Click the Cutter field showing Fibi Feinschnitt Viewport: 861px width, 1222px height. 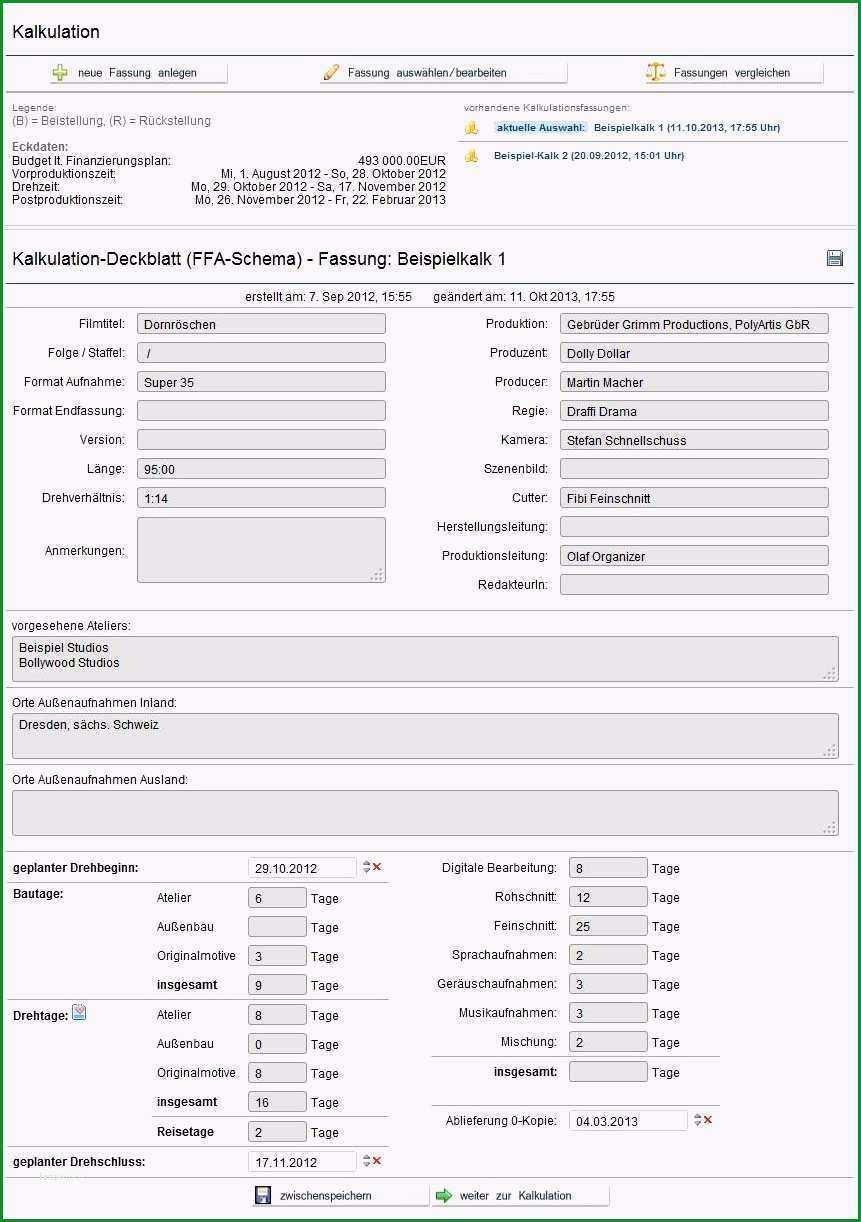tap(694, 498)
